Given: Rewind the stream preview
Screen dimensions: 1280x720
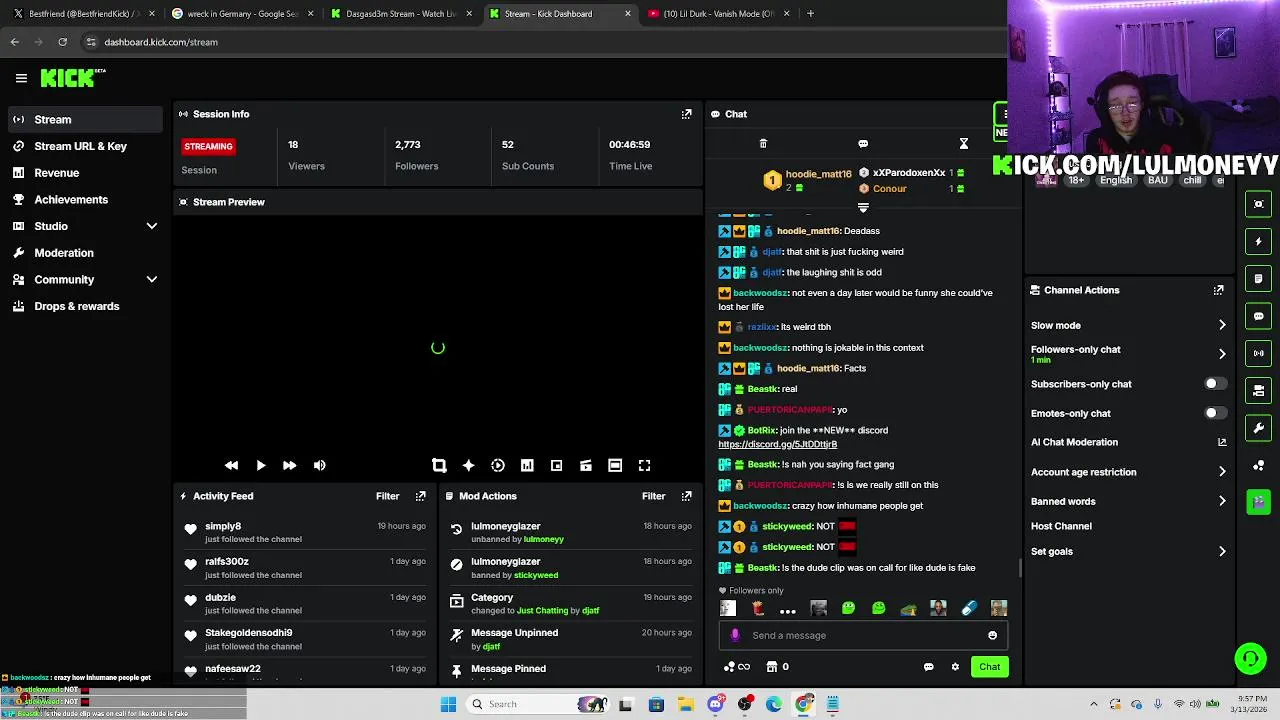Looking at the screenshot, I should (231, 465).
